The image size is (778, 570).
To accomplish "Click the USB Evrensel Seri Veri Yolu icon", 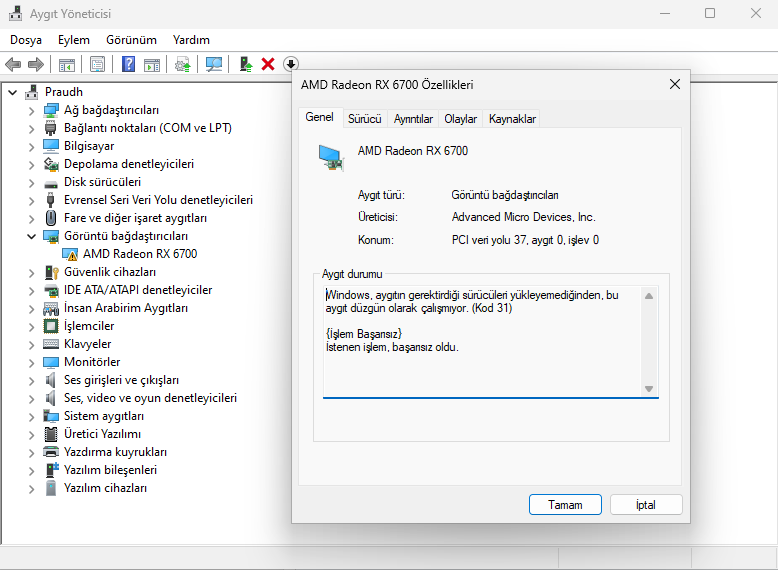I will pyautogui.click(x=50, y=200).
